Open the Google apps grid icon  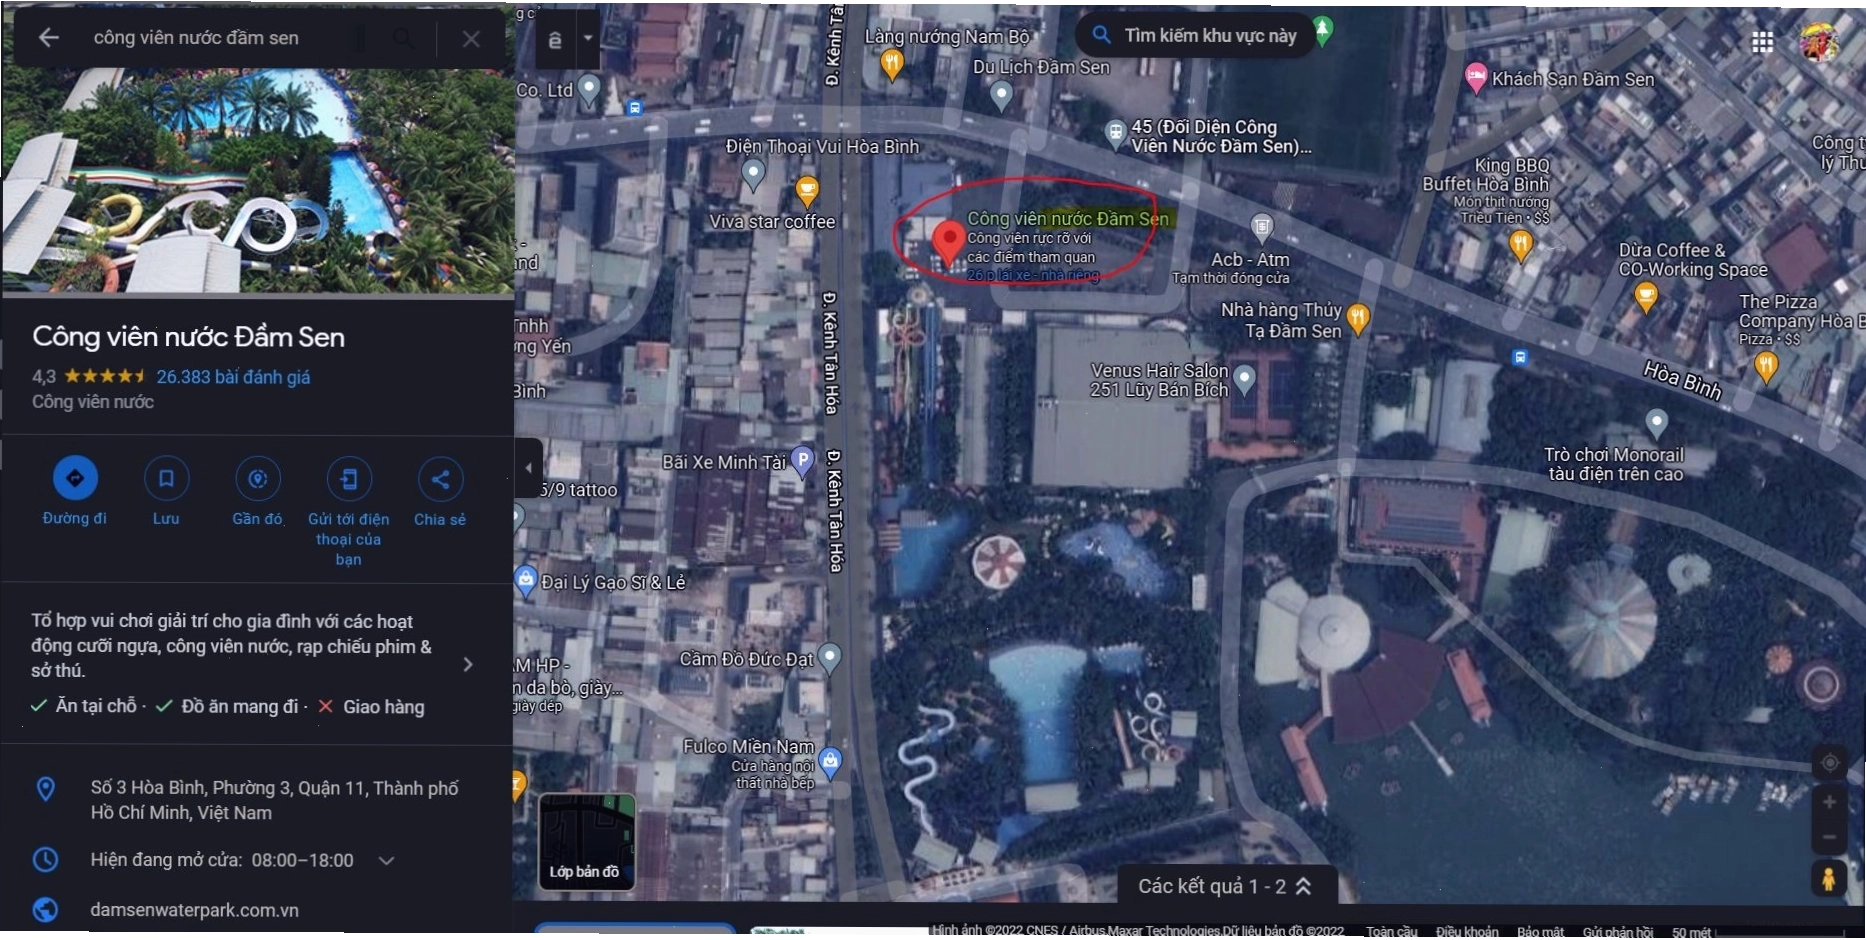tap(1763, 41)
